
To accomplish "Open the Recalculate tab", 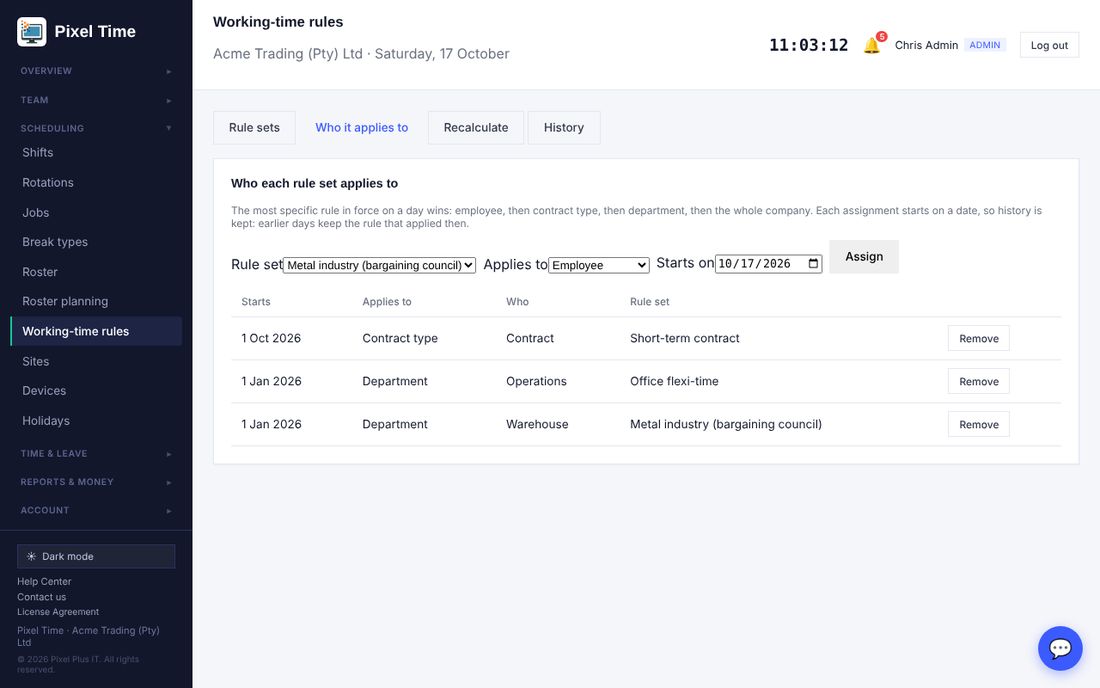I will [x=476, y=128].
